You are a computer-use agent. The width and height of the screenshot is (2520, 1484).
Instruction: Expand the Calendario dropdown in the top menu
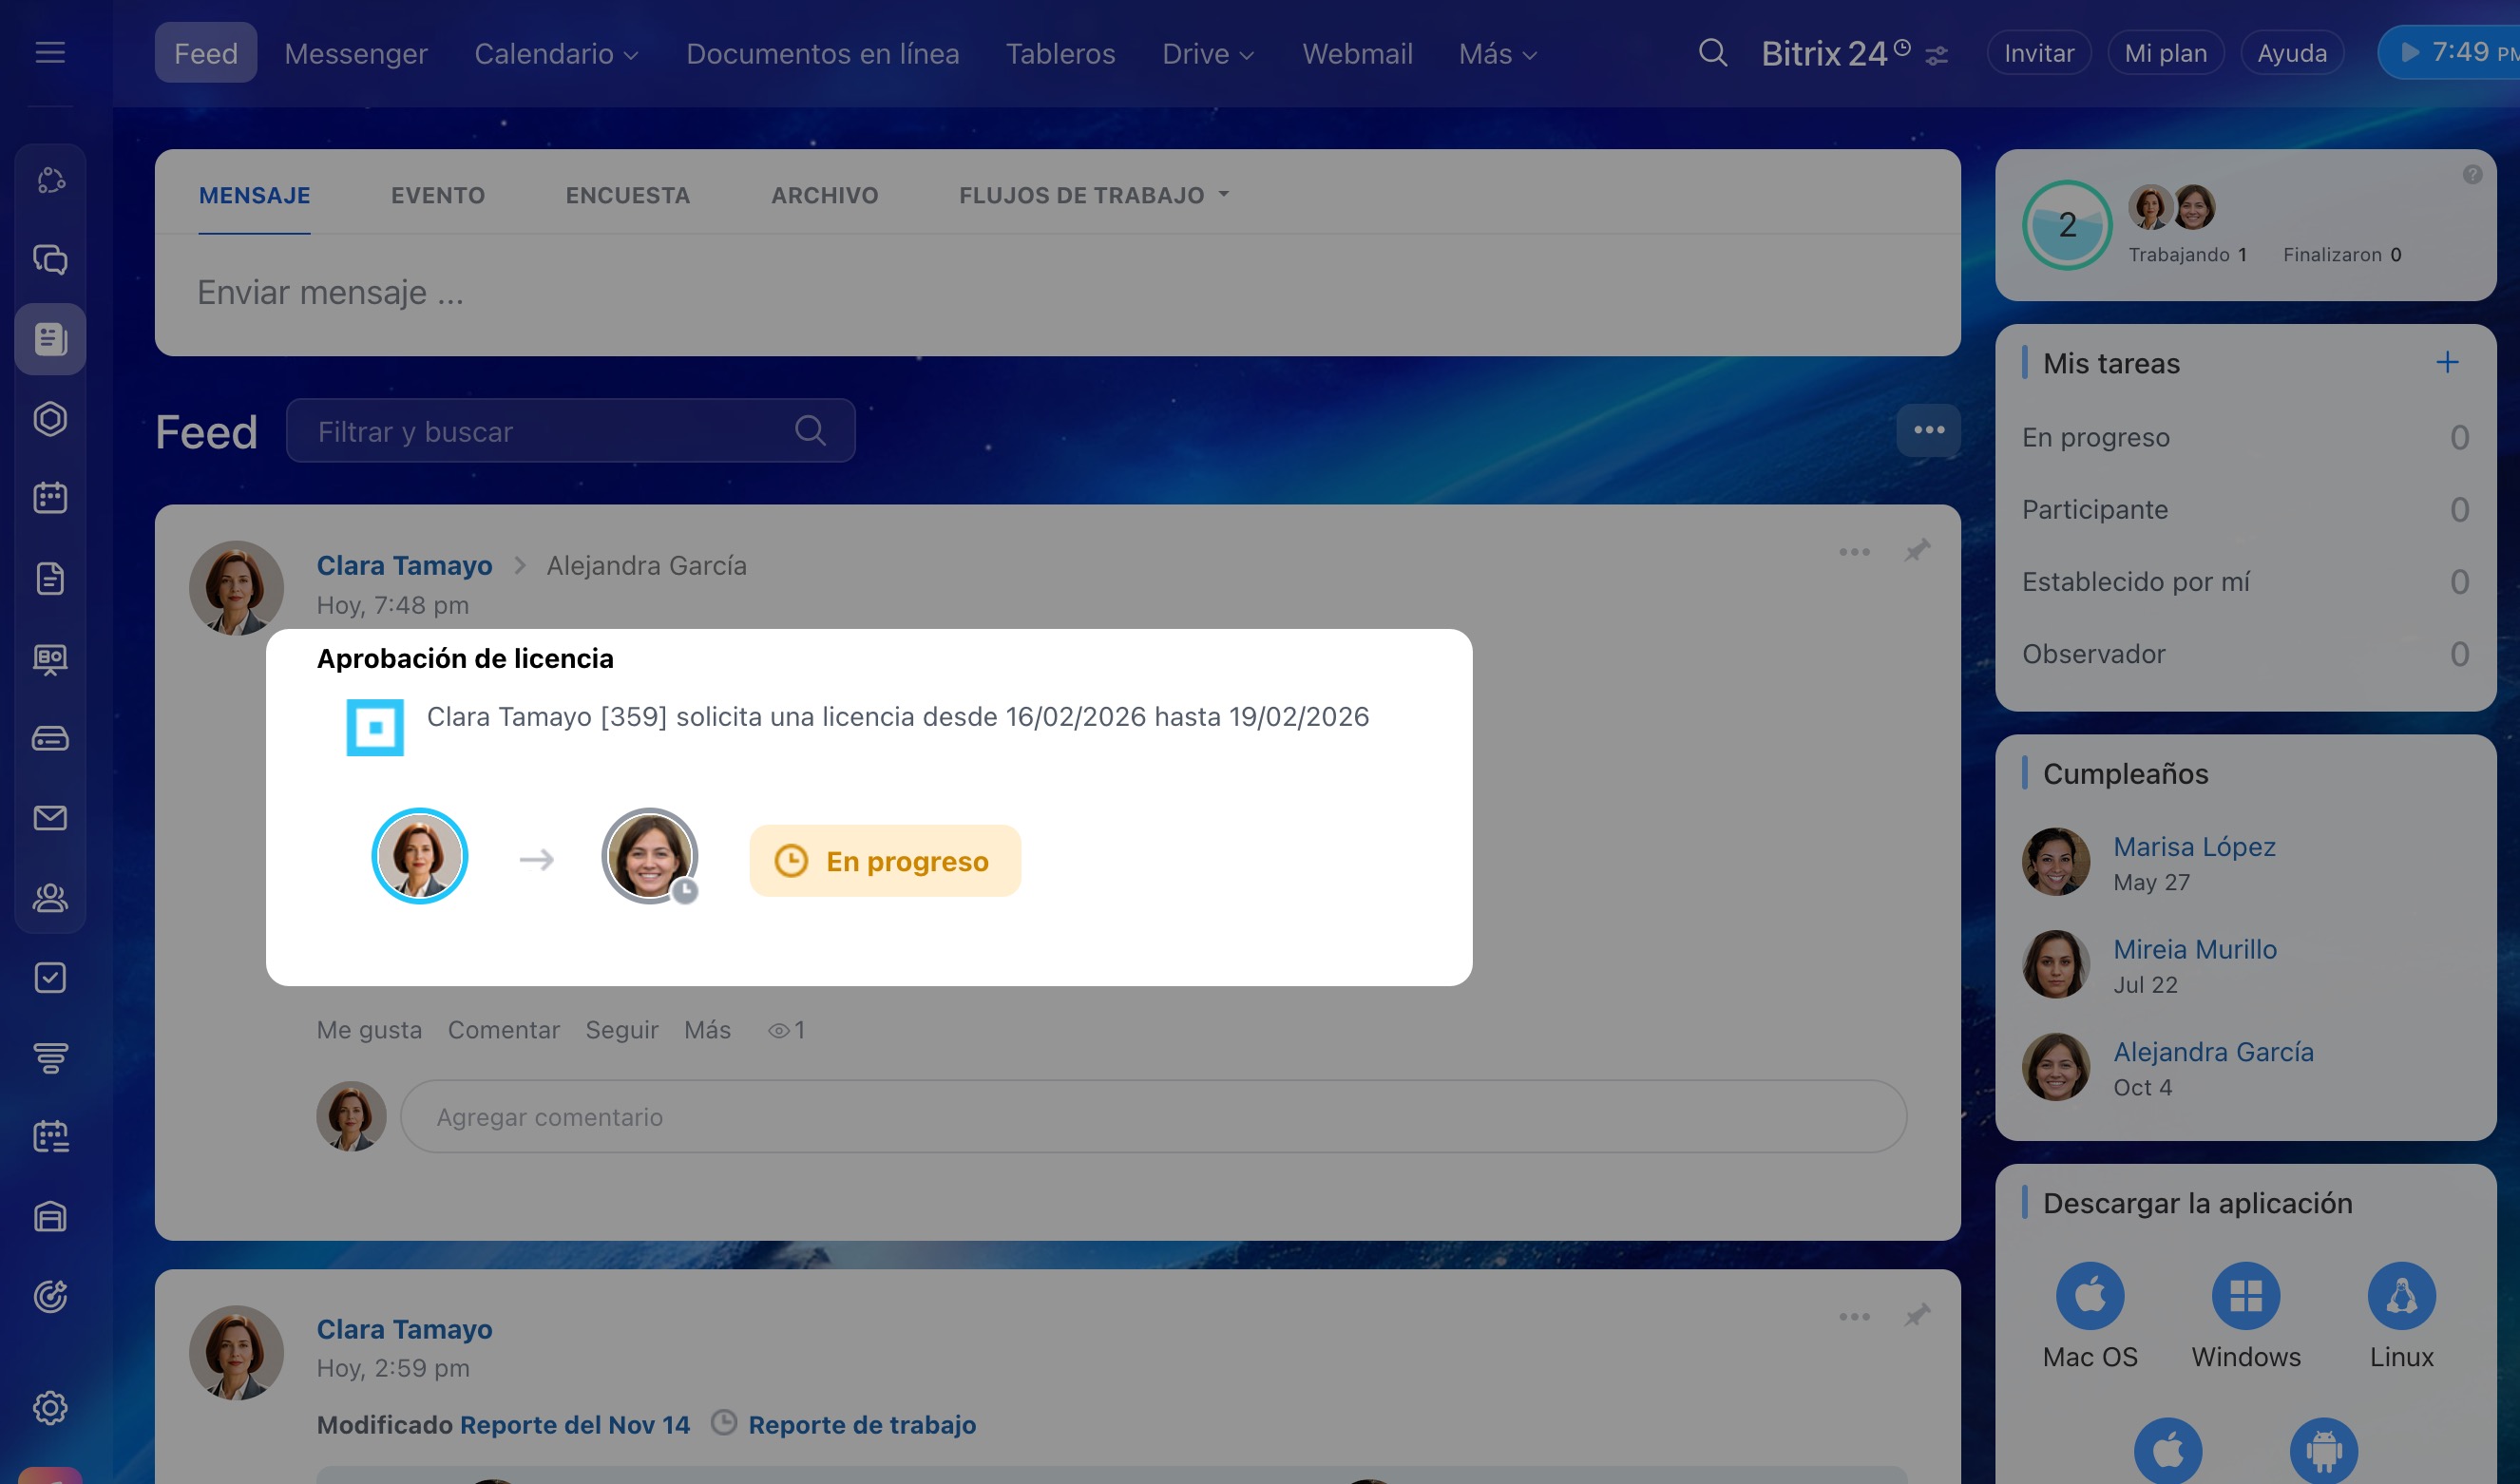[x=556, y=54]
